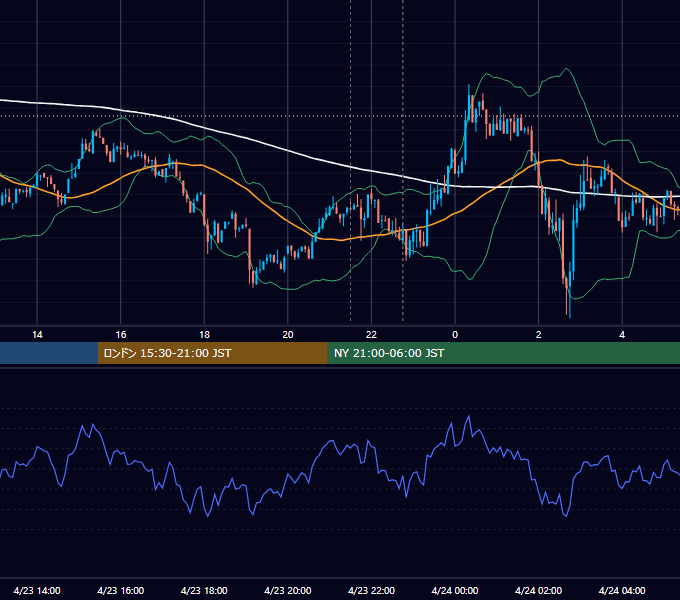Click the 4/24 04:00 label on oscillator axis
This screenshot has height=600, width=680.
click(622, 590)
